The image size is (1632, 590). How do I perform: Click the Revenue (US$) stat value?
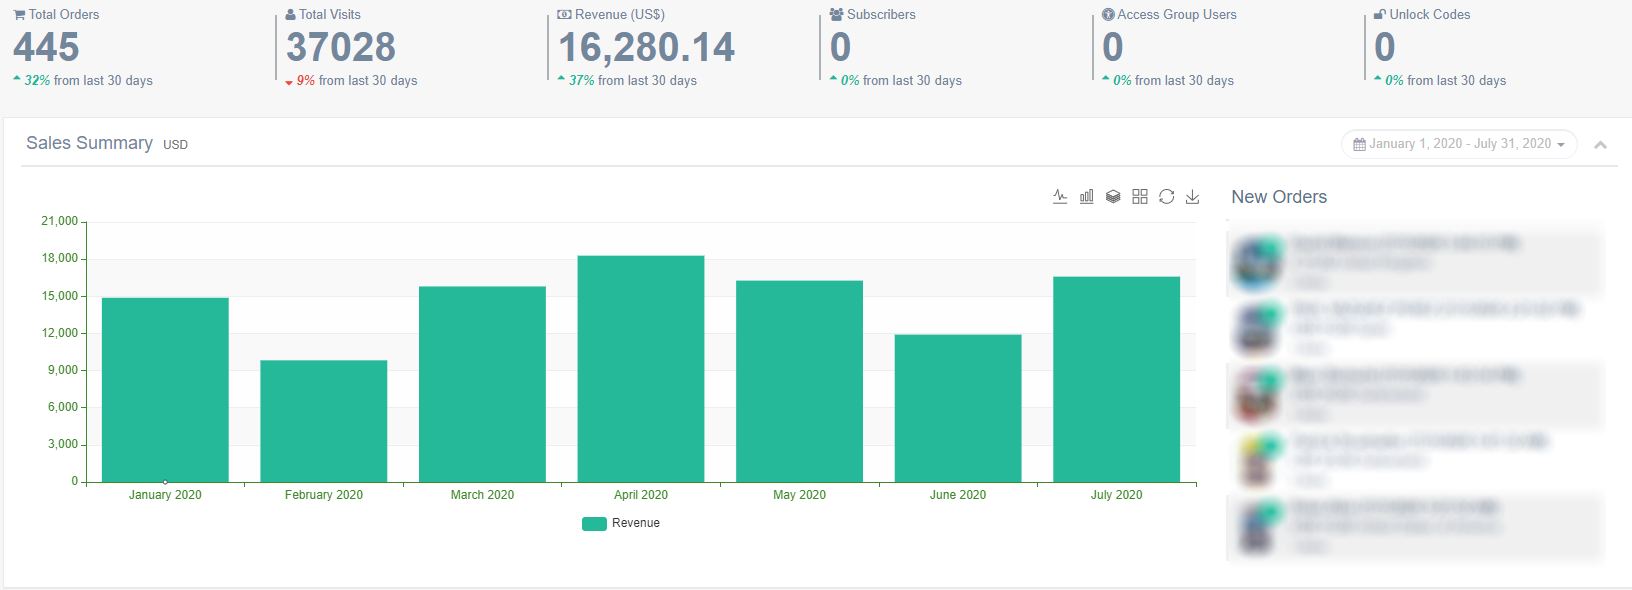tap(646, 47)
